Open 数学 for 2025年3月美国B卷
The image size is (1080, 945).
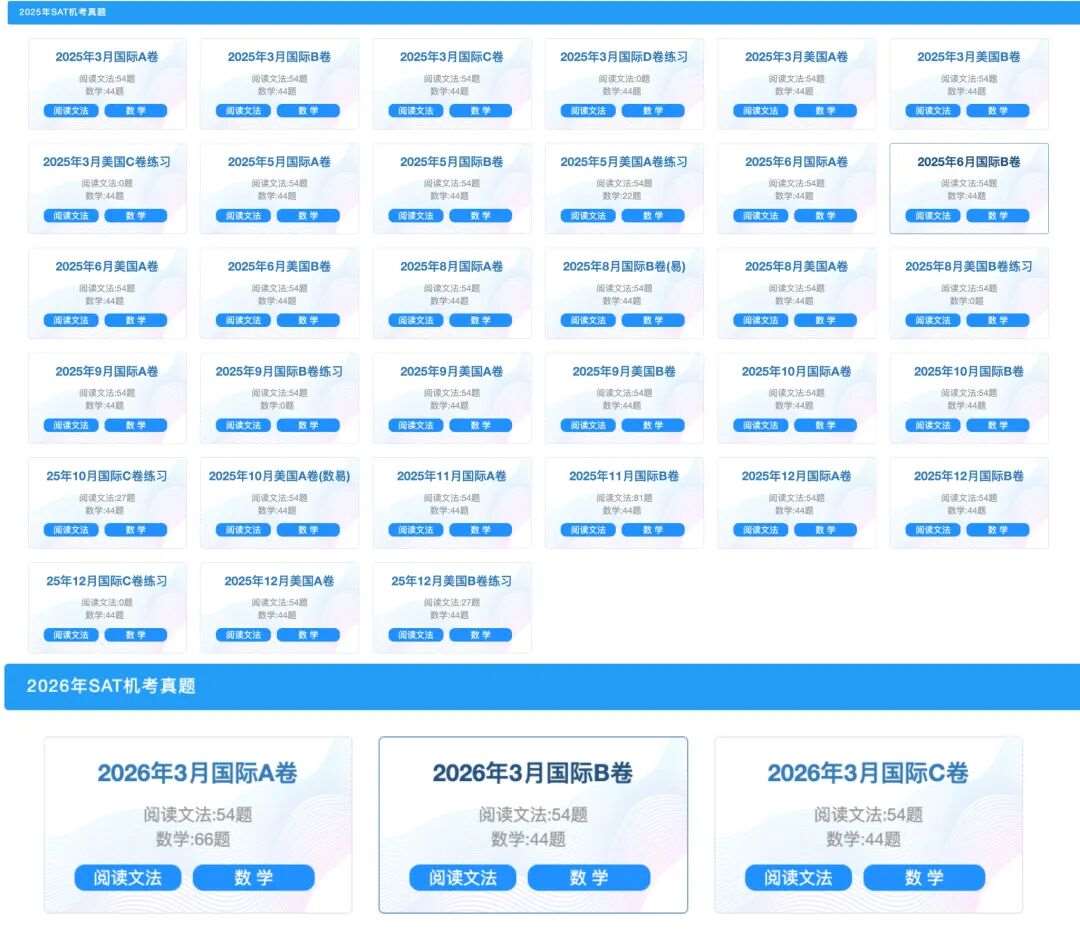pyautogui.click(x=997, y=111)
